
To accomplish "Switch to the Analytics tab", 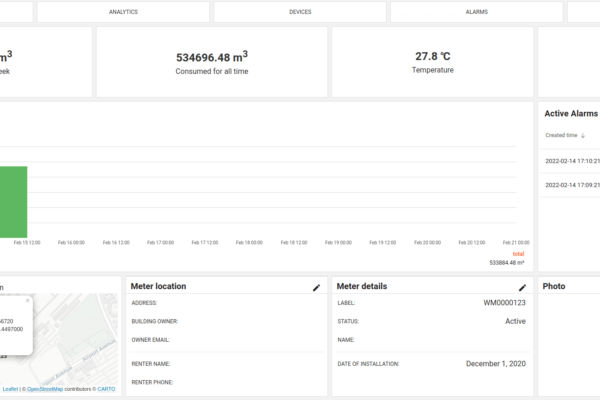I will (x=122, y=12).
